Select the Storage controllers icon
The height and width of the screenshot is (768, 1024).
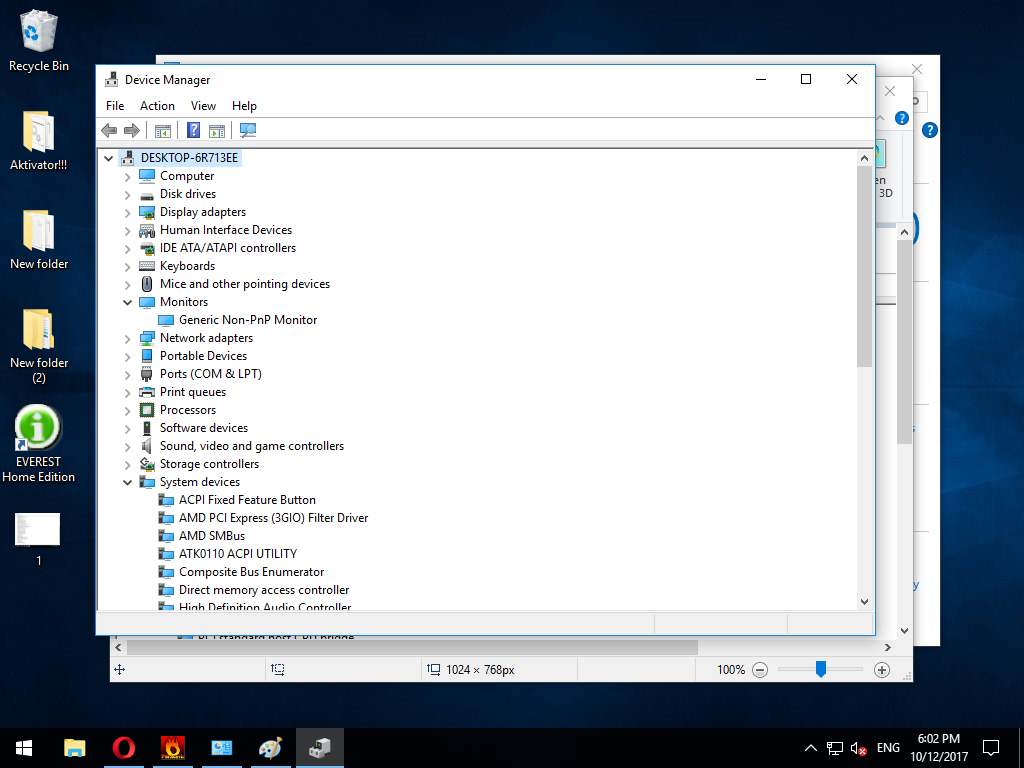147,464
